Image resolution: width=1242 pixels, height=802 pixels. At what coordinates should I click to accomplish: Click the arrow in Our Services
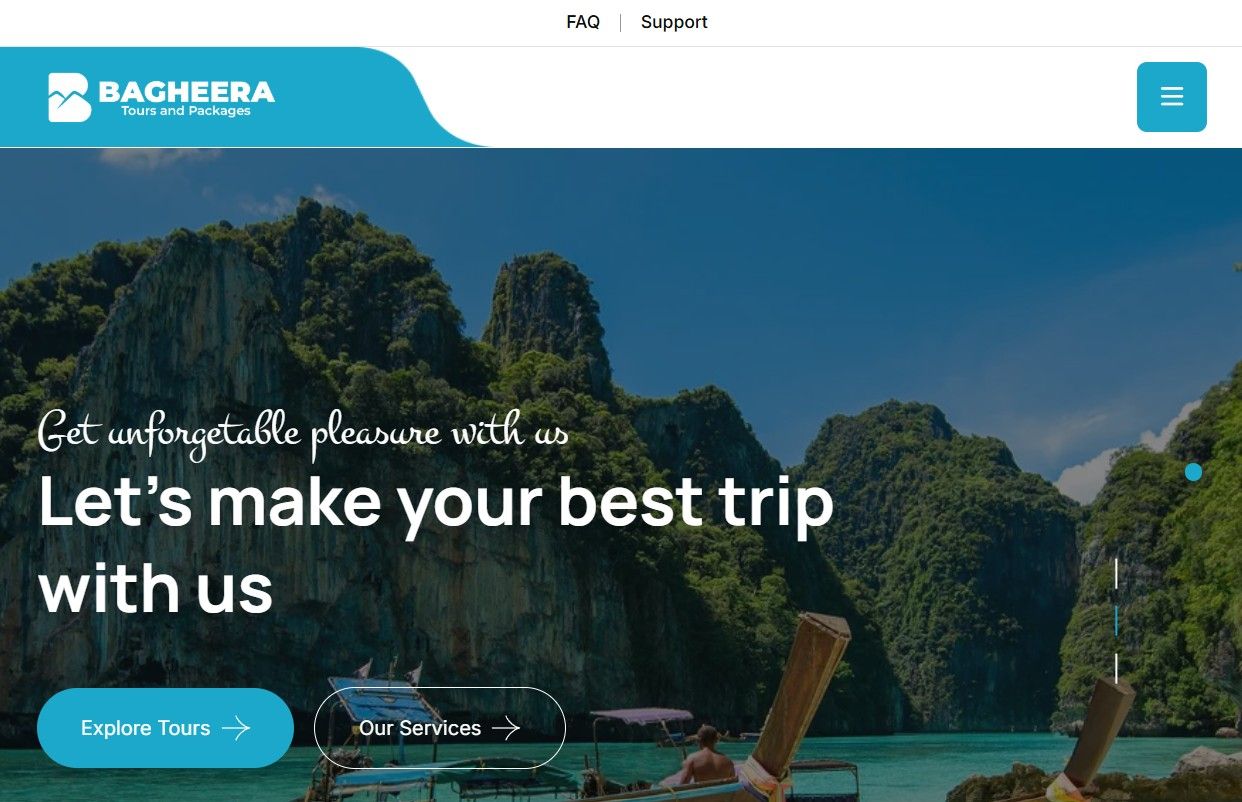tap(506, 728)
